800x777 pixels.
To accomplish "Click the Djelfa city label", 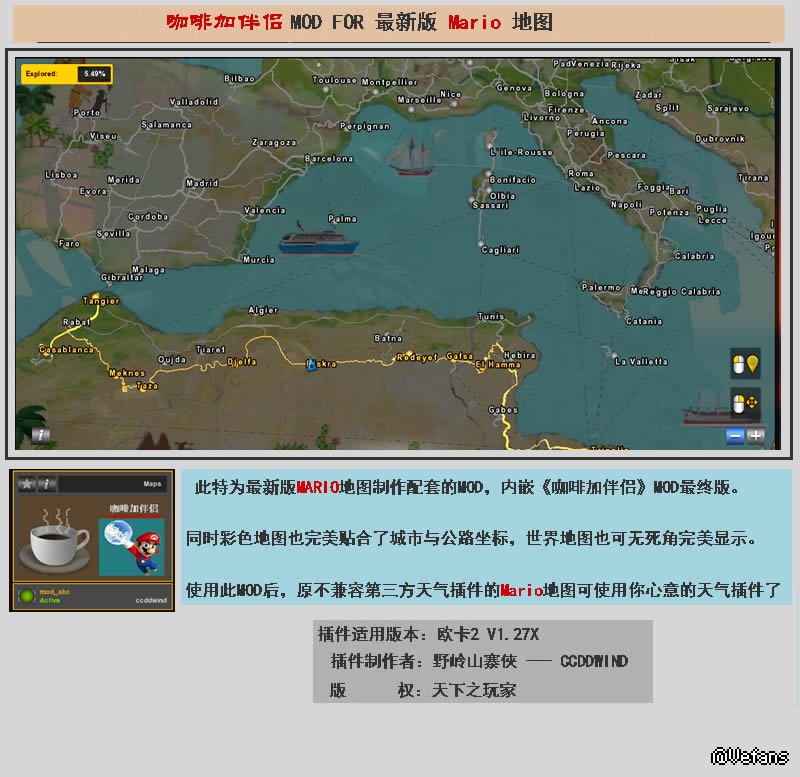I will click(242, 361).
